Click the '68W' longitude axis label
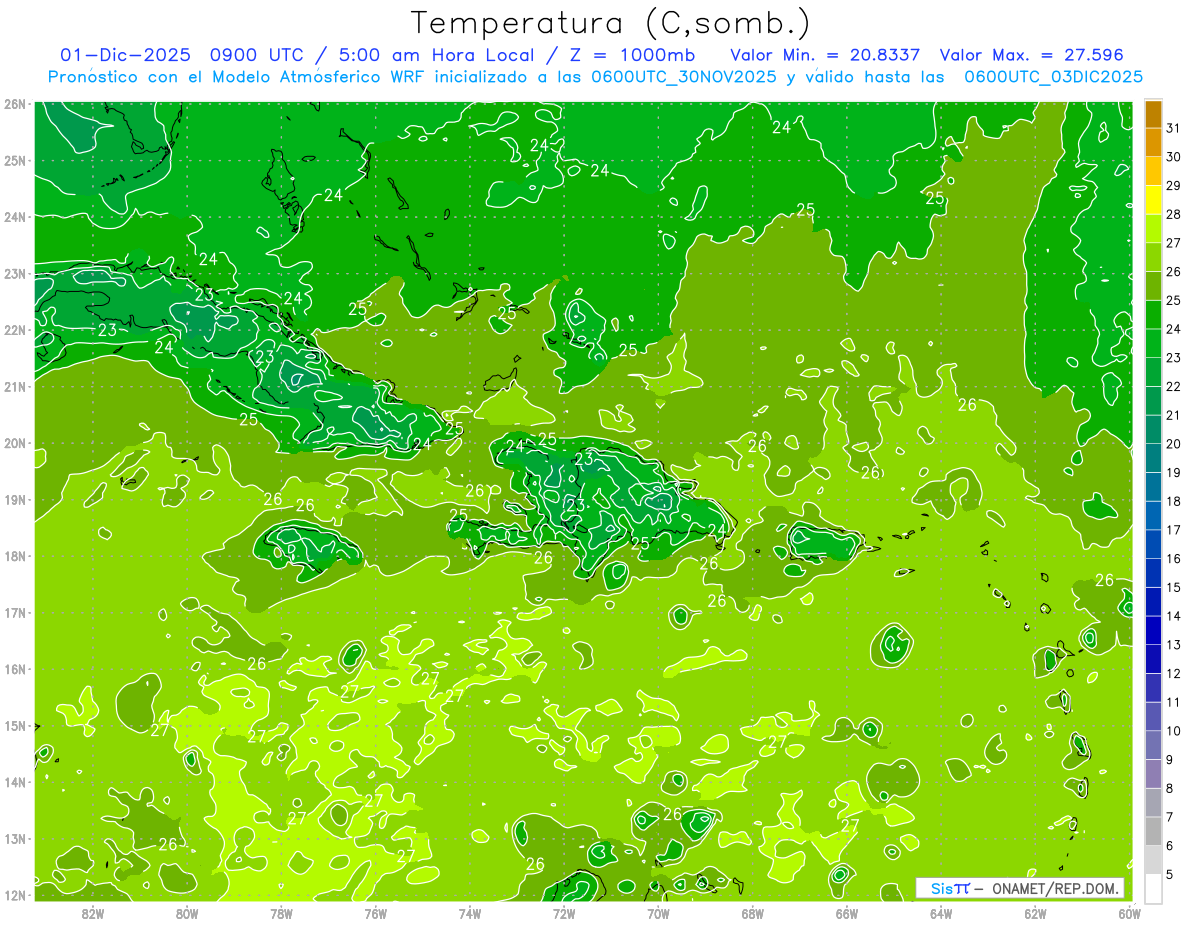Viewport: 1200px width, 927px height. [752, 913]
